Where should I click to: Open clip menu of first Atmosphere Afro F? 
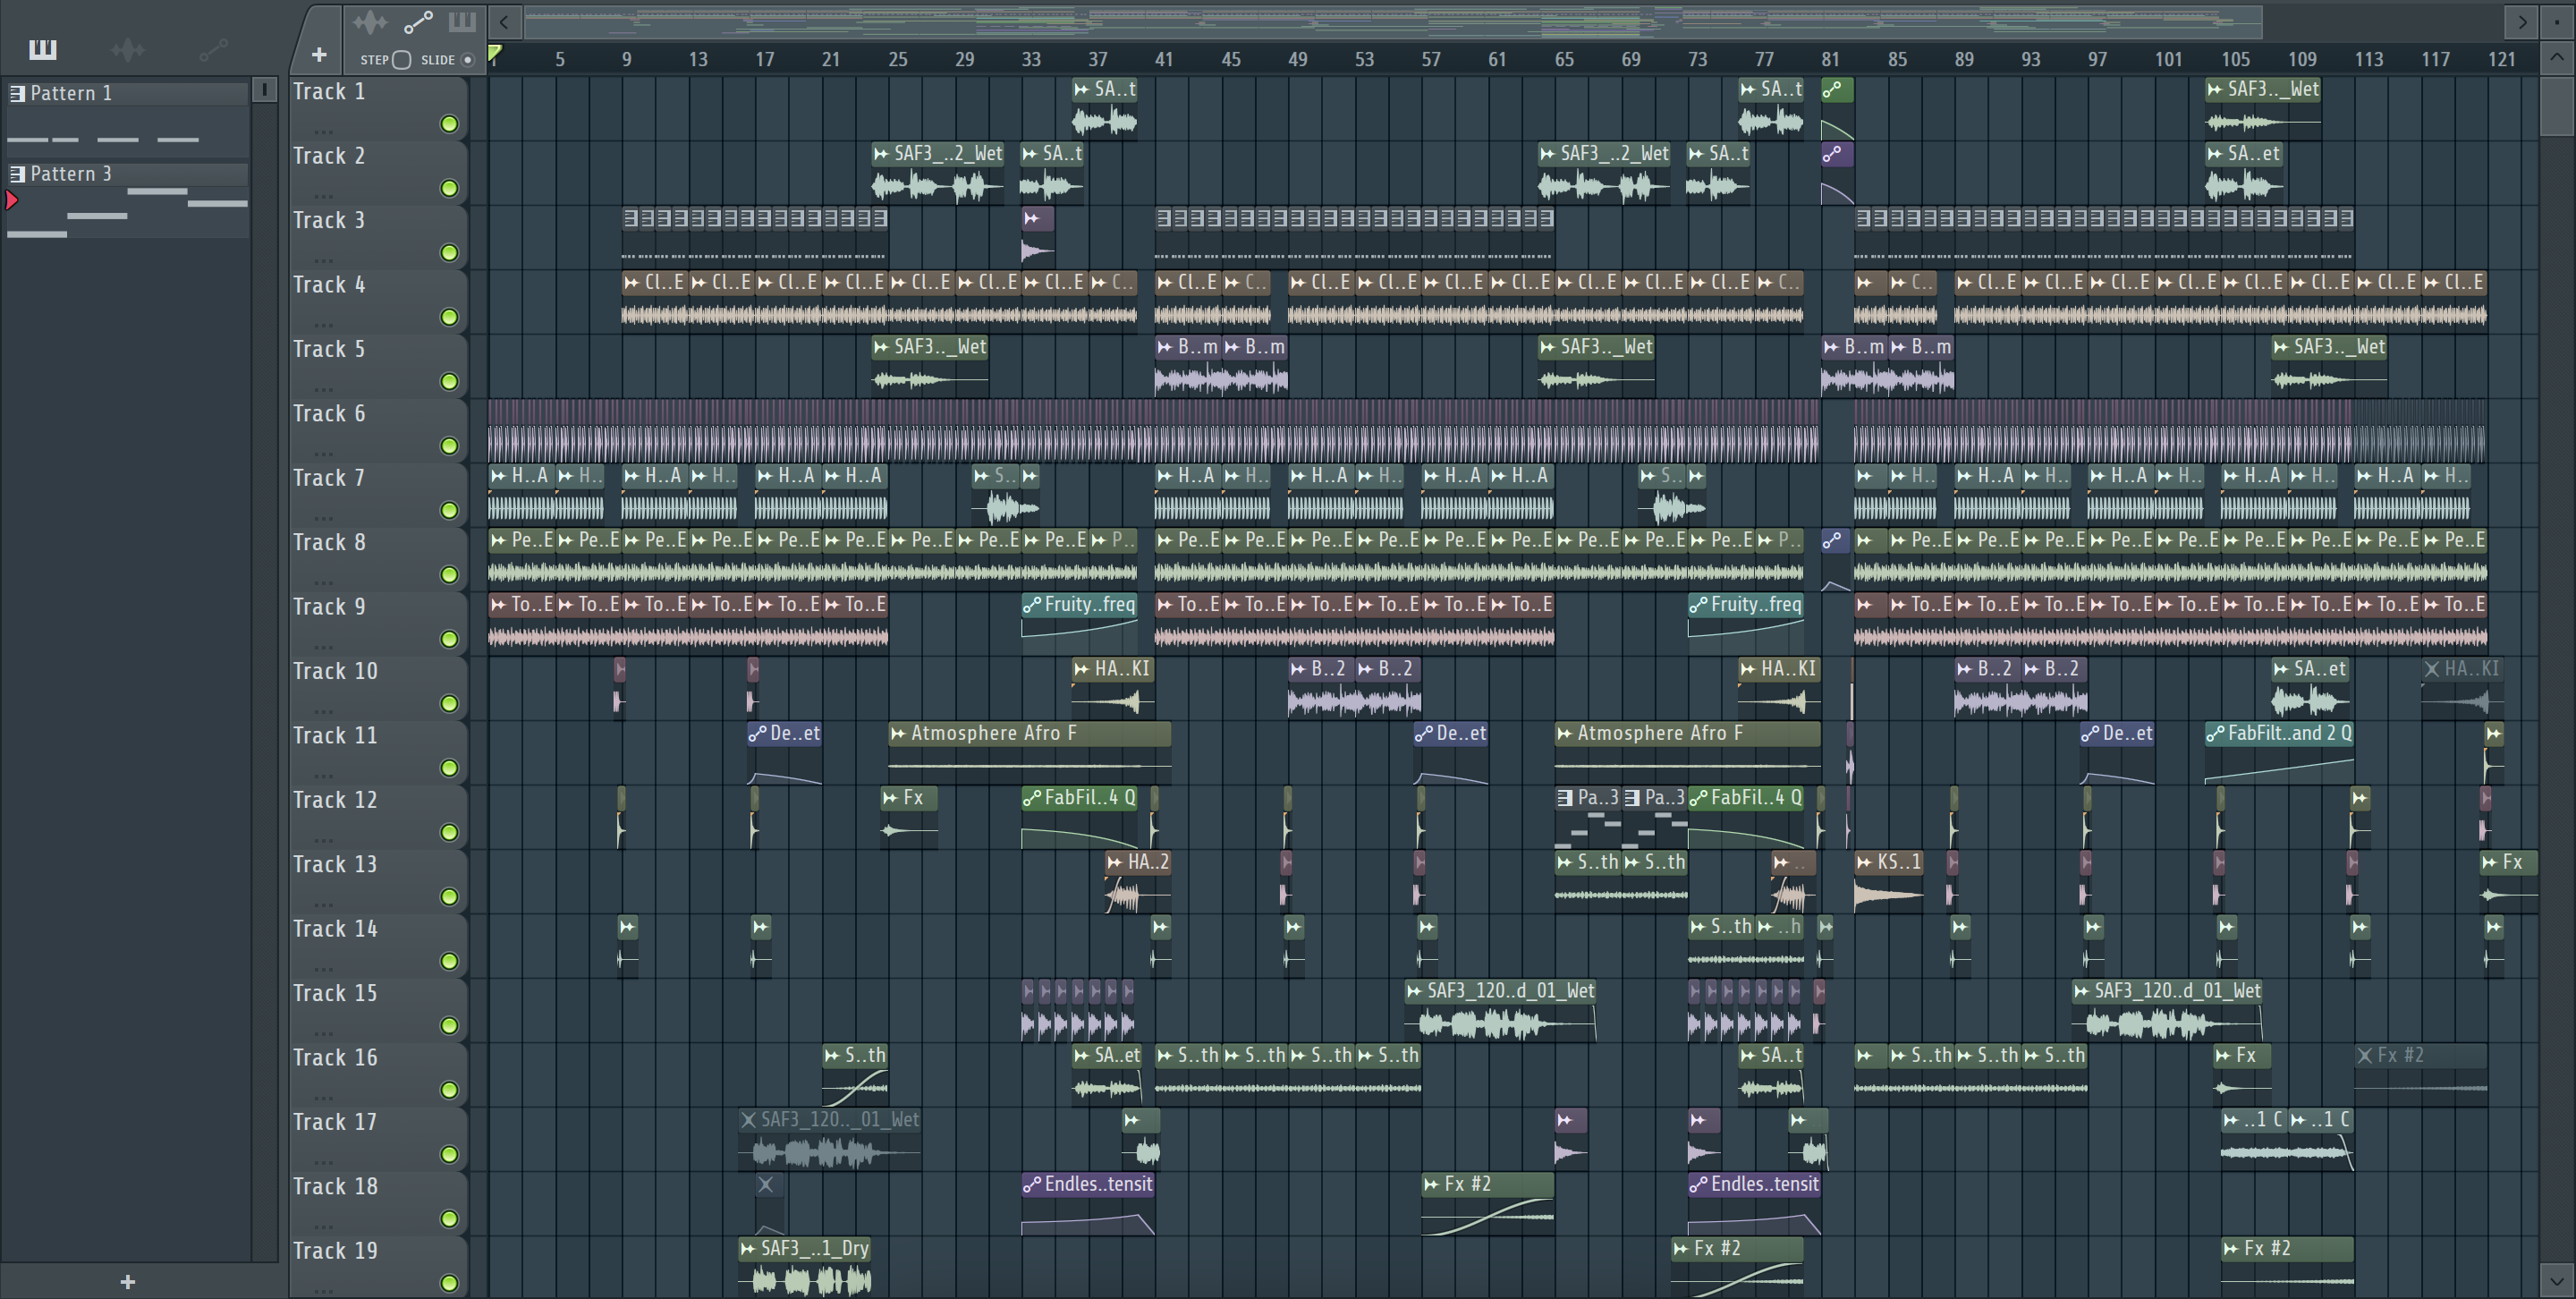pyautogui.click(x=898, y=733)
